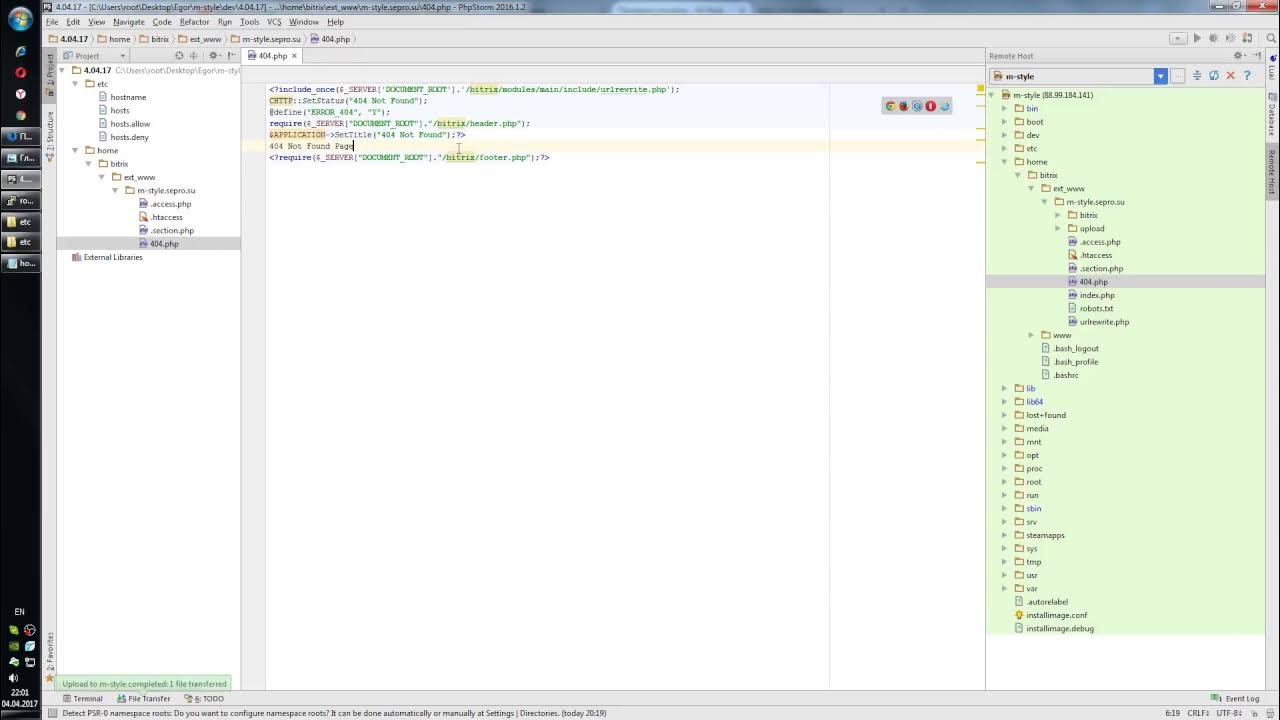This screenshot has height=720, width=1280.
Task: Expand upload folder in Remote Host
Action: tap(1058, 228)
